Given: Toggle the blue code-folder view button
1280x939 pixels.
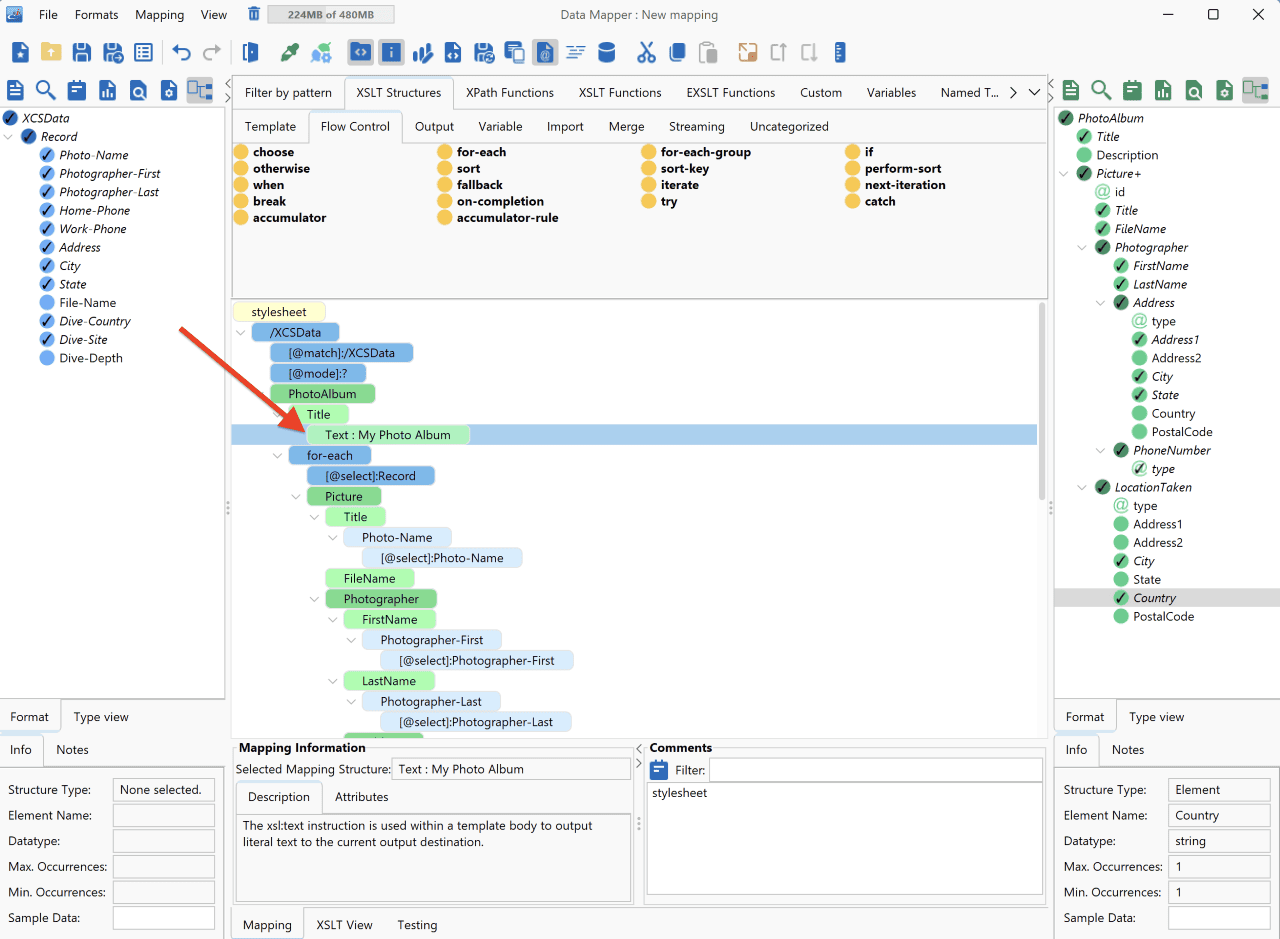Looking at the screenshot, I should click(x=360, y=52).
